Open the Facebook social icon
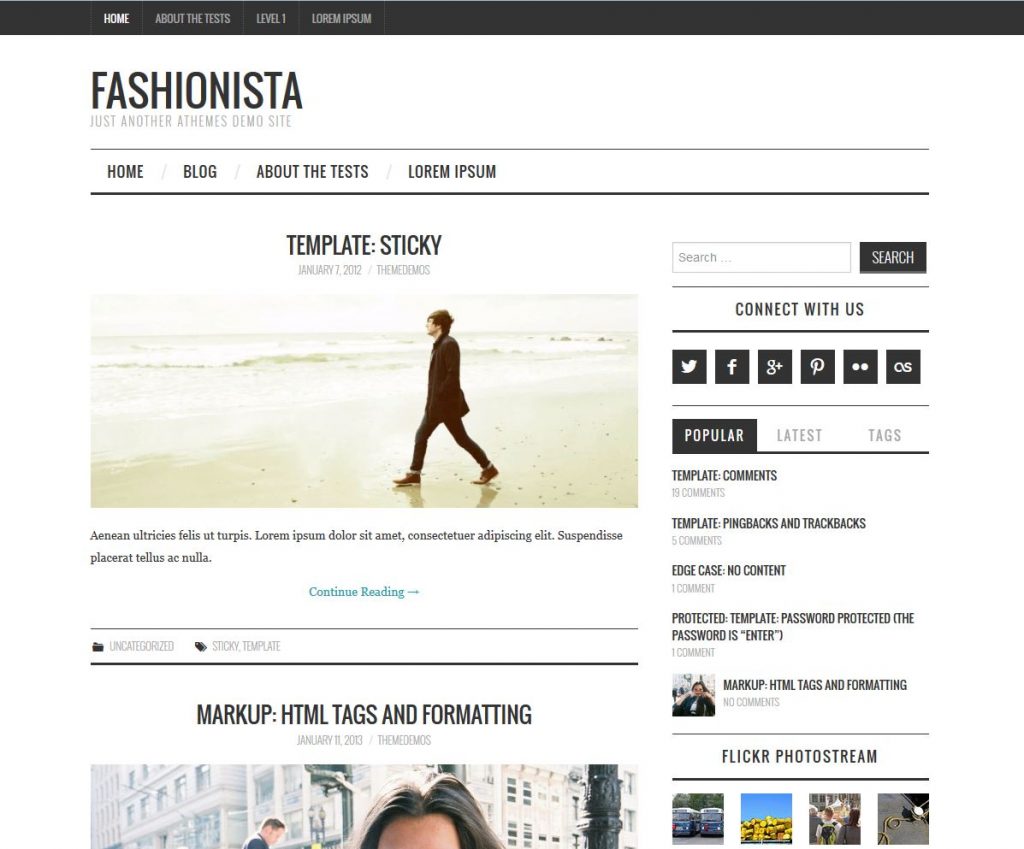1024x849 pixels. (731, 366)
